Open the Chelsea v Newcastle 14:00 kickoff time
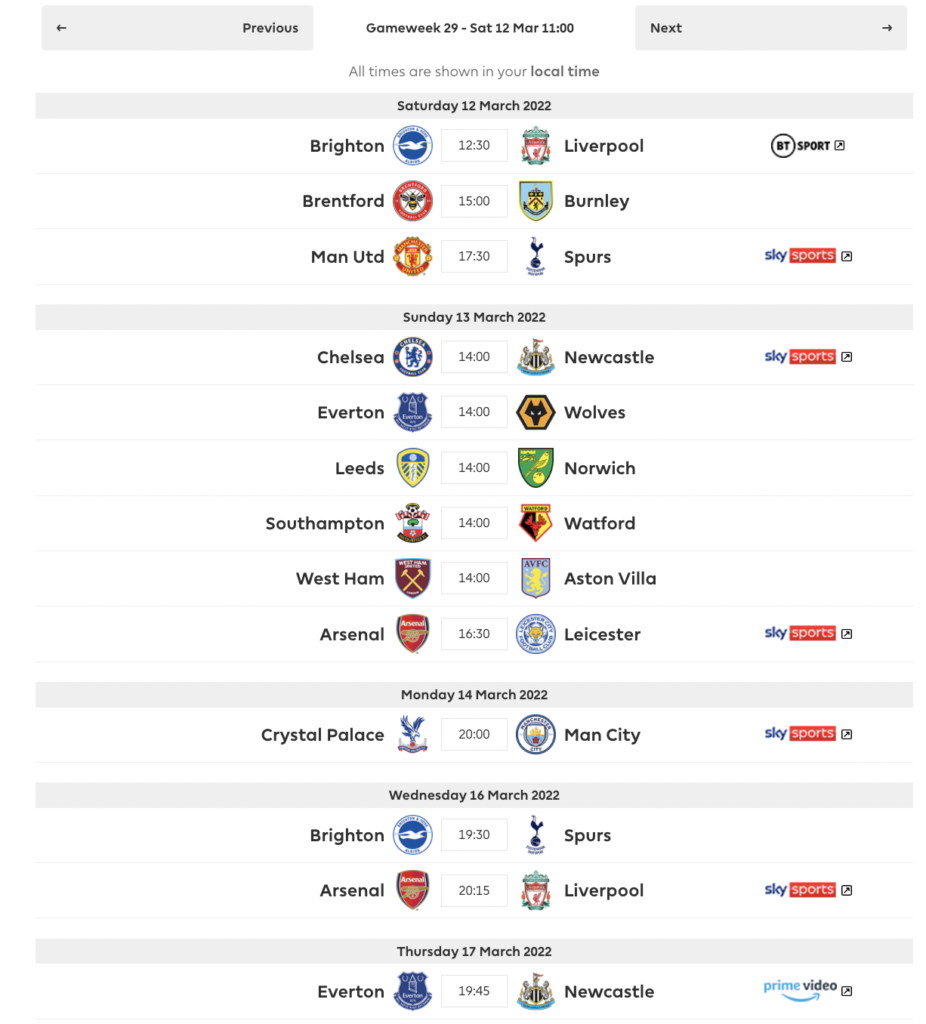 coord(474,357)
